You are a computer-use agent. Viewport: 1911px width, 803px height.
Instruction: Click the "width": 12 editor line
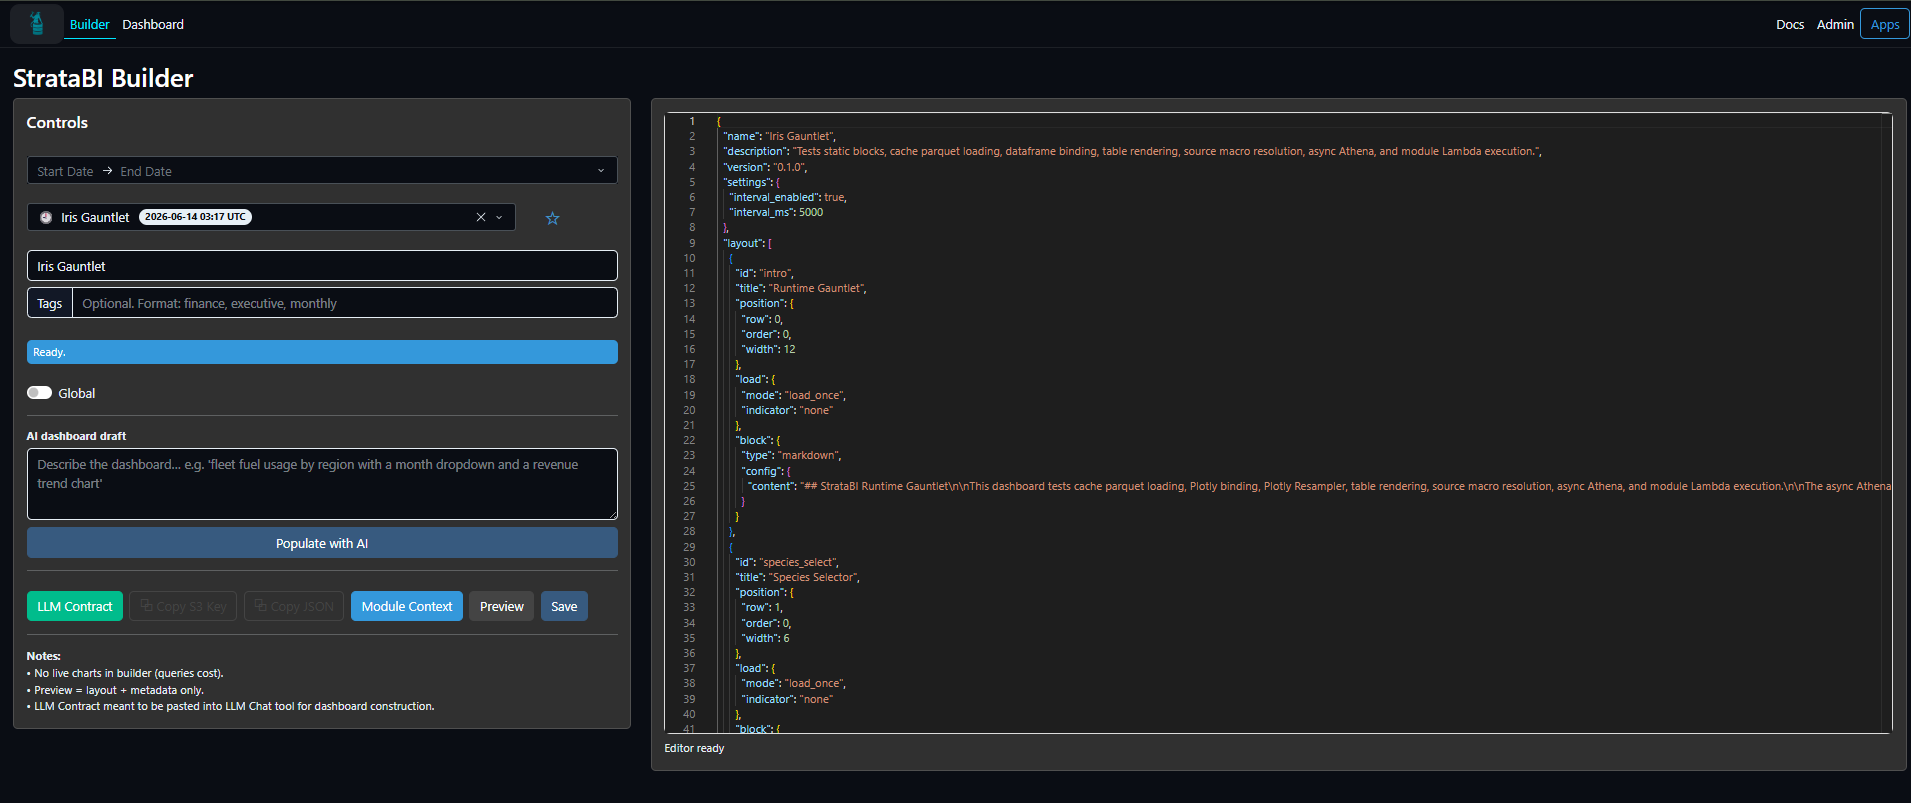pyautogui.click(x=768, y=349)
